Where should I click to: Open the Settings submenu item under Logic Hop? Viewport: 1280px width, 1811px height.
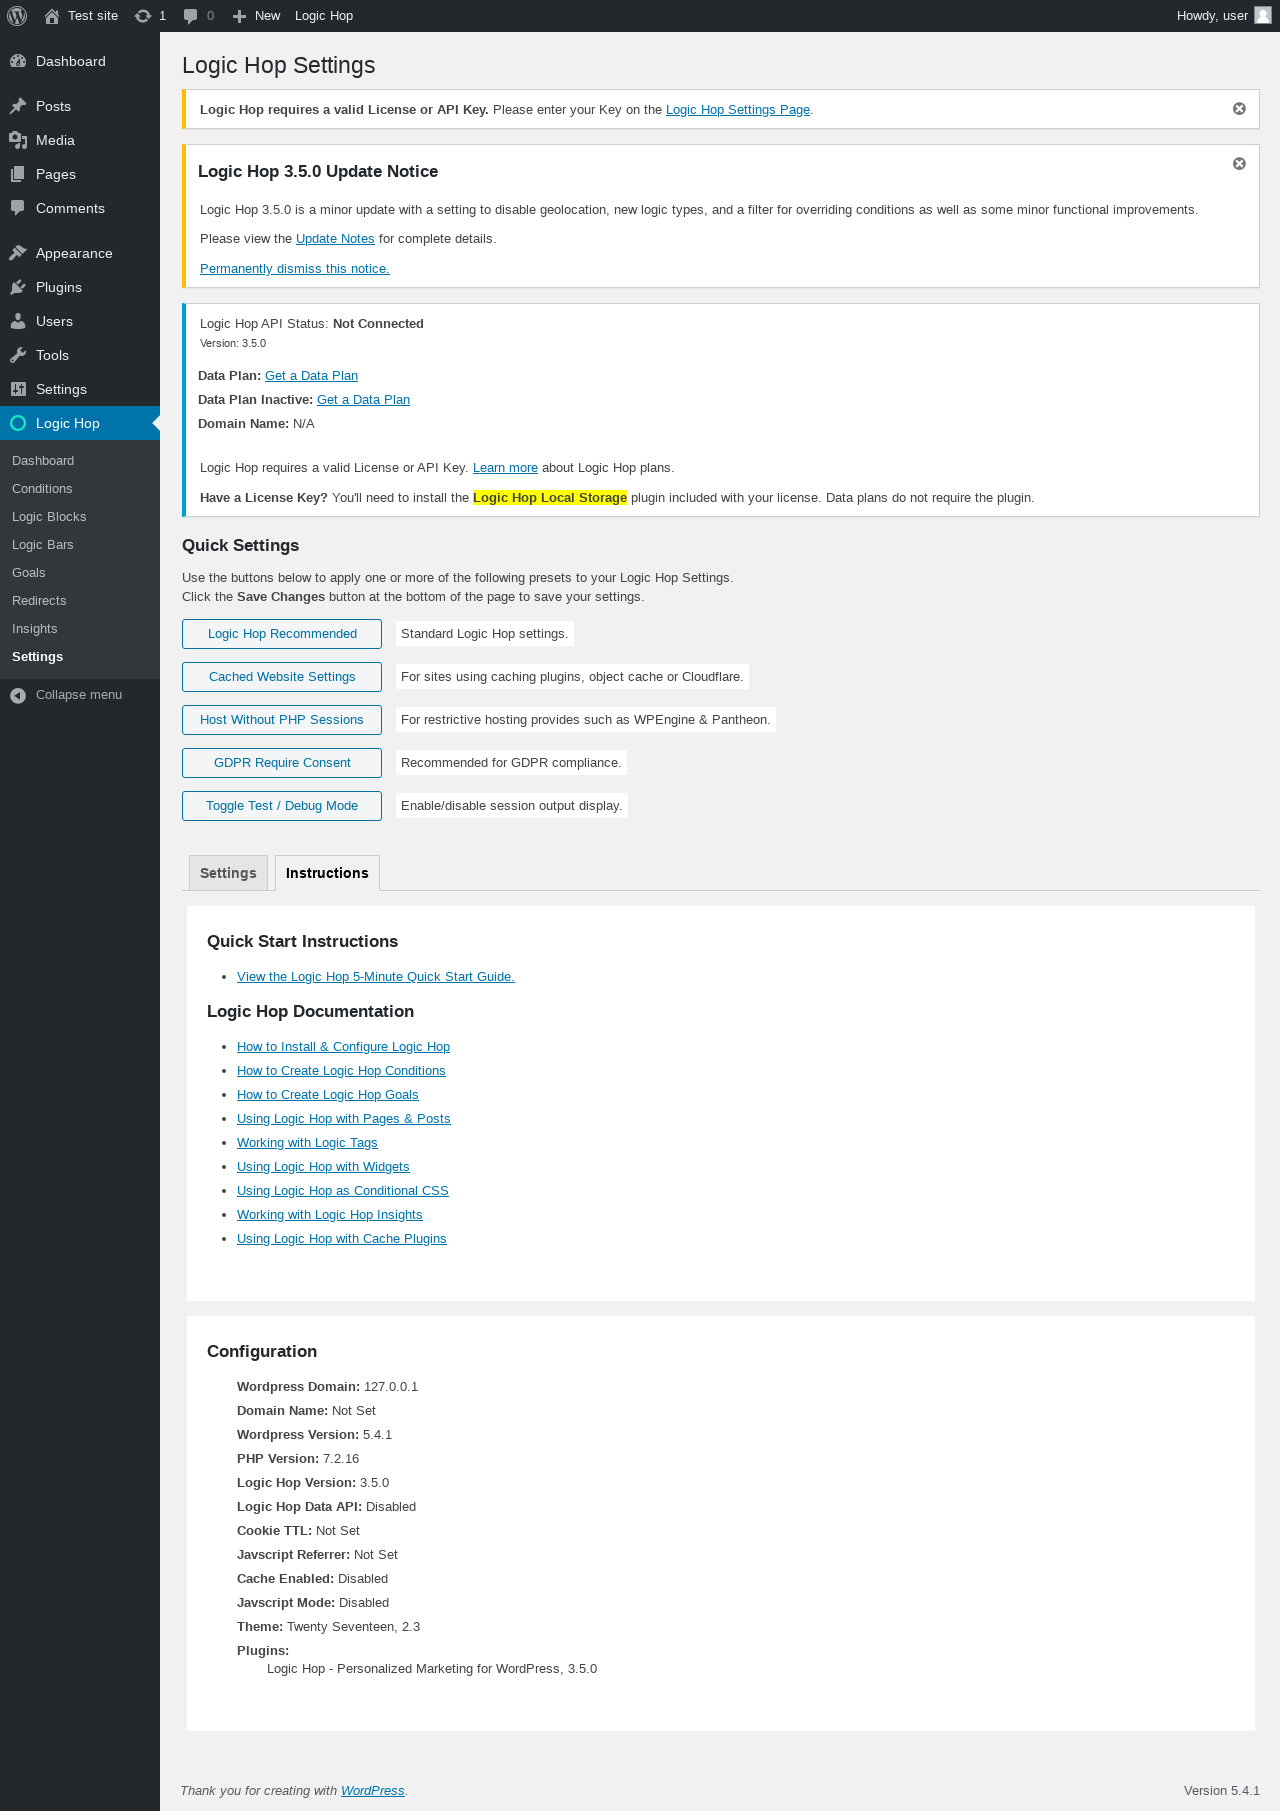coord(38,657)
